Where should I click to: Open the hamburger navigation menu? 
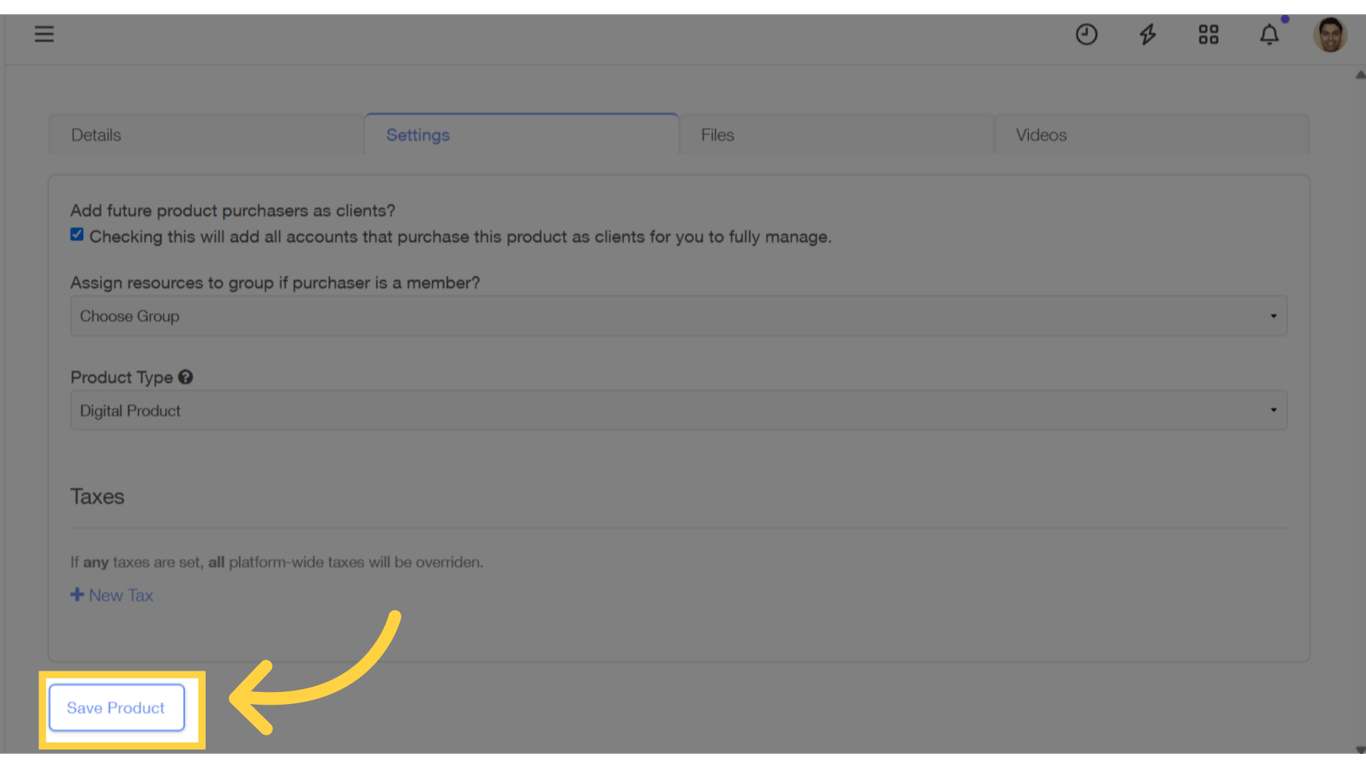click(44, 34)
